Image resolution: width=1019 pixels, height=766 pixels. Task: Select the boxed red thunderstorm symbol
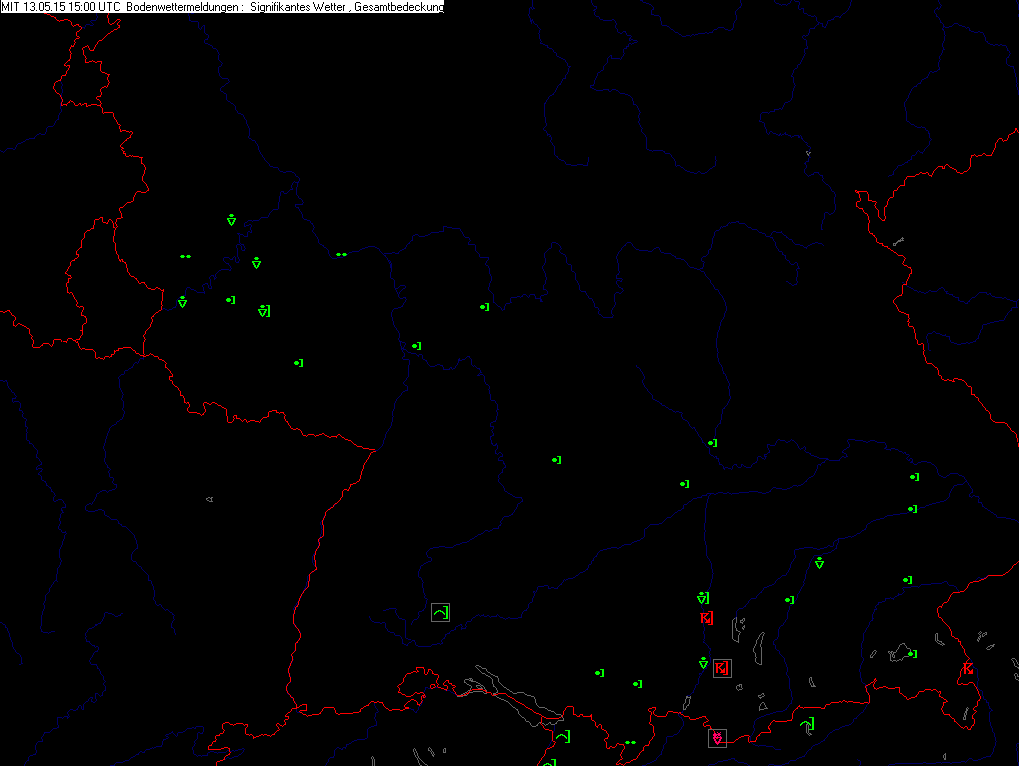(x=722, y=668)
